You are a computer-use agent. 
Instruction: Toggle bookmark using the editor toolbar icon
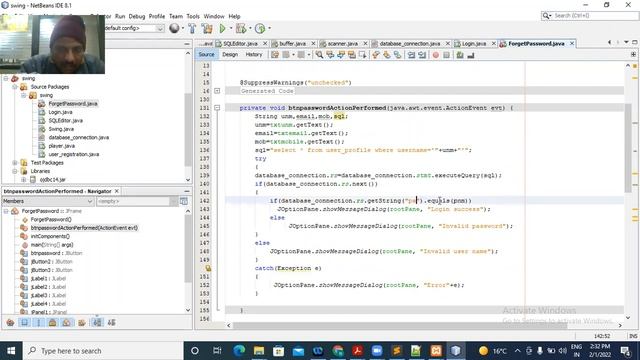[x=397, y=55]
